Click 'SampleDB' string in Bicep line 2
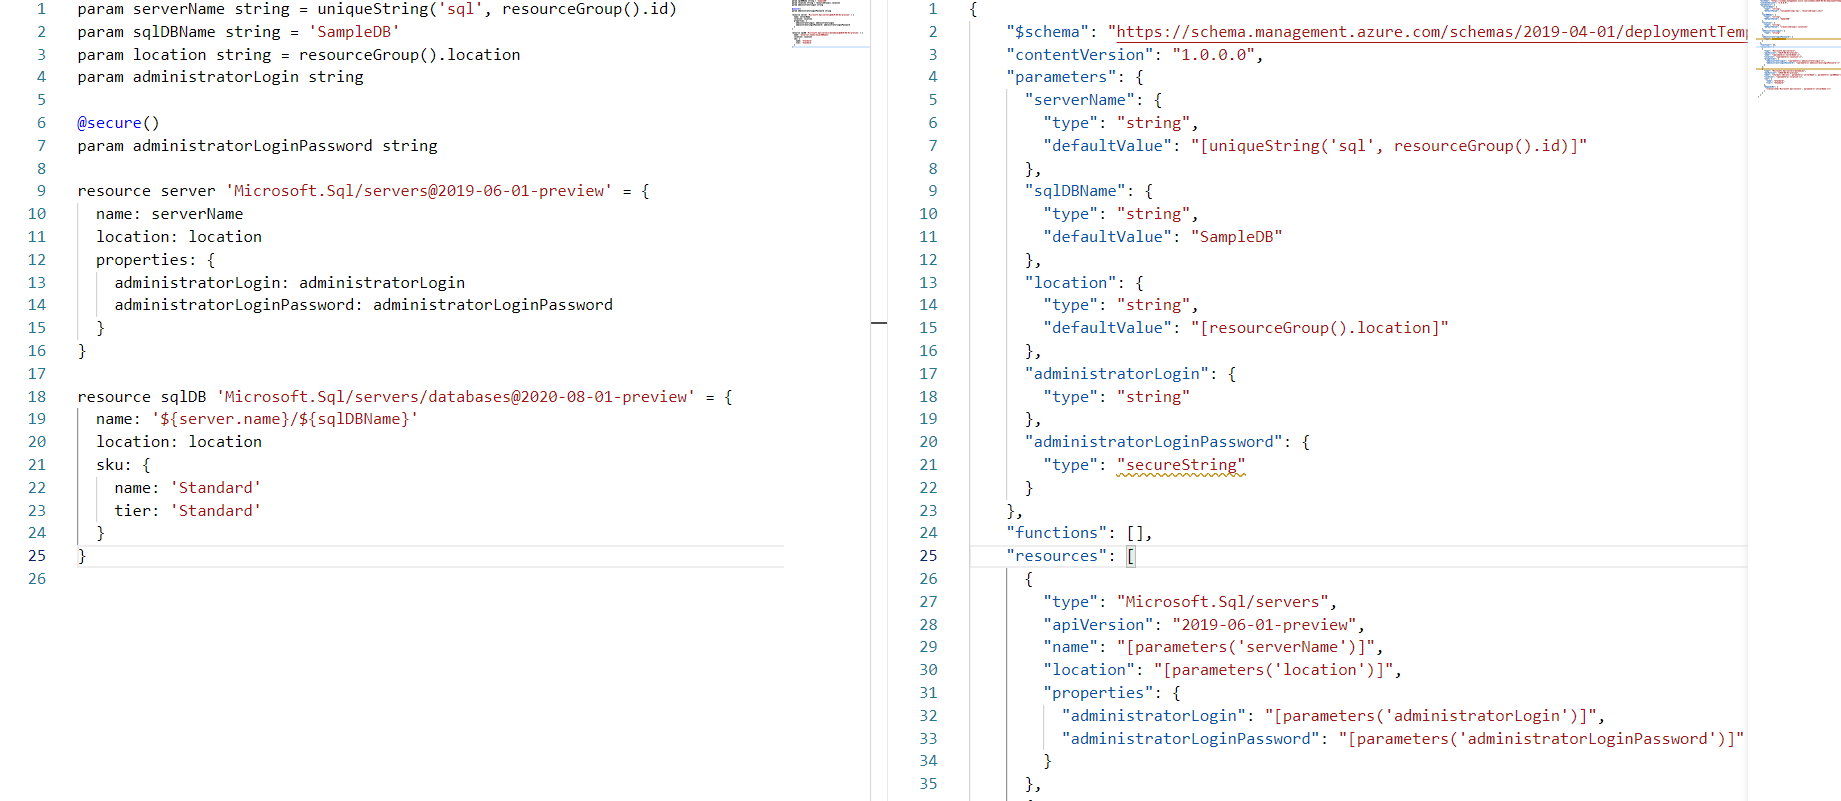Screen dimensions: 1841x801 pyautogui.click(x=354, y=32)
